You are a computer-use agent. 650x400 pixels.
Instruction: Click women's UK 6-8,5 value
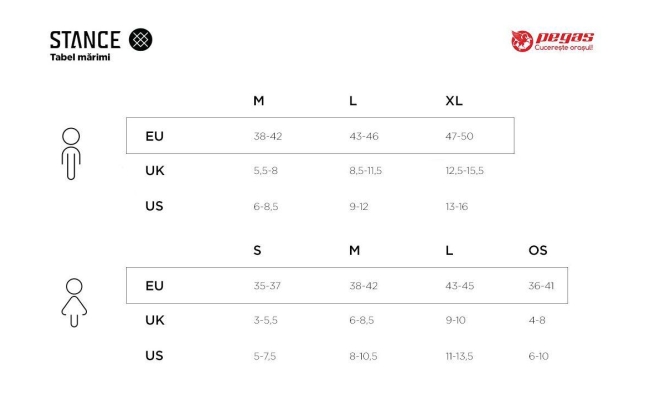[x=361, y=320]
